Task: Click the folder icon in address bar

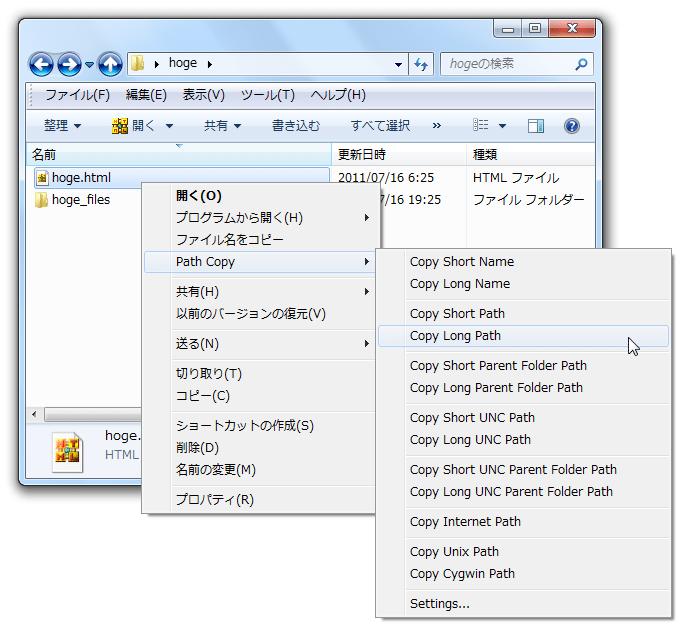Action: coord(138,63)
